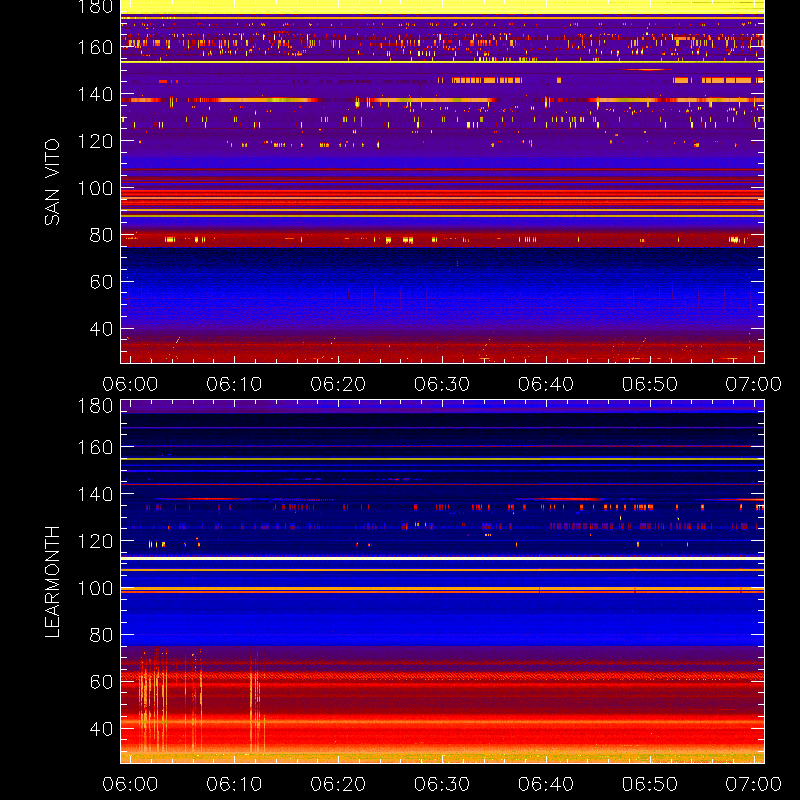This screenshot has width=800, height=800.
Task: Click 06:40 time label under San Vito plot
Action: tap(546, 384)
